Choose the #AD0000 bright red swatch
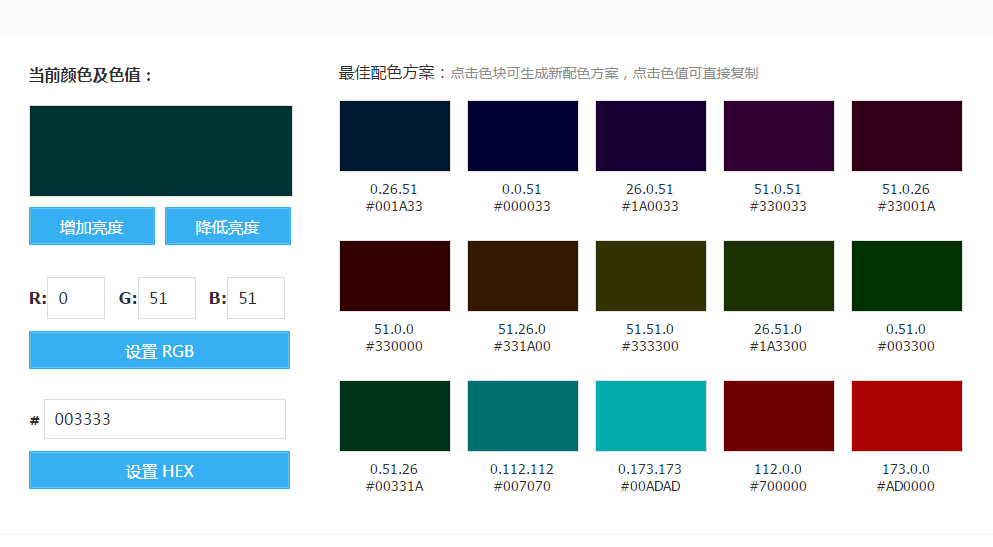This screenshot has width=993, height=547. click(906, 416)
